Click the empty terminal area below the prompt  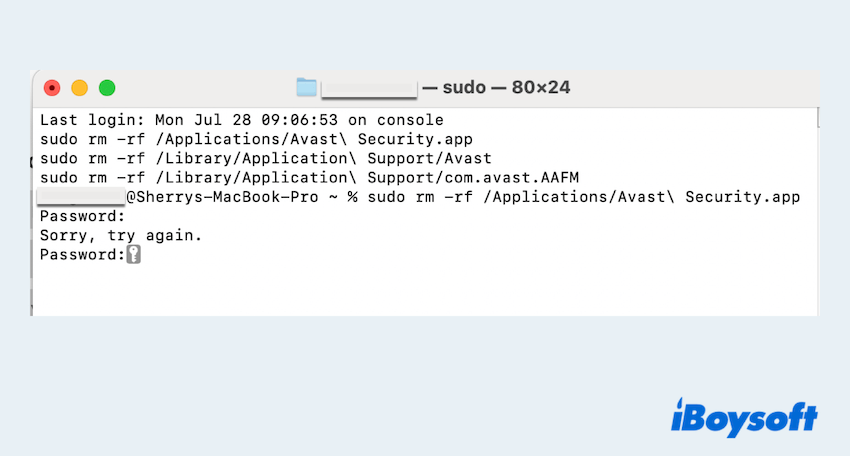point(420,290)
